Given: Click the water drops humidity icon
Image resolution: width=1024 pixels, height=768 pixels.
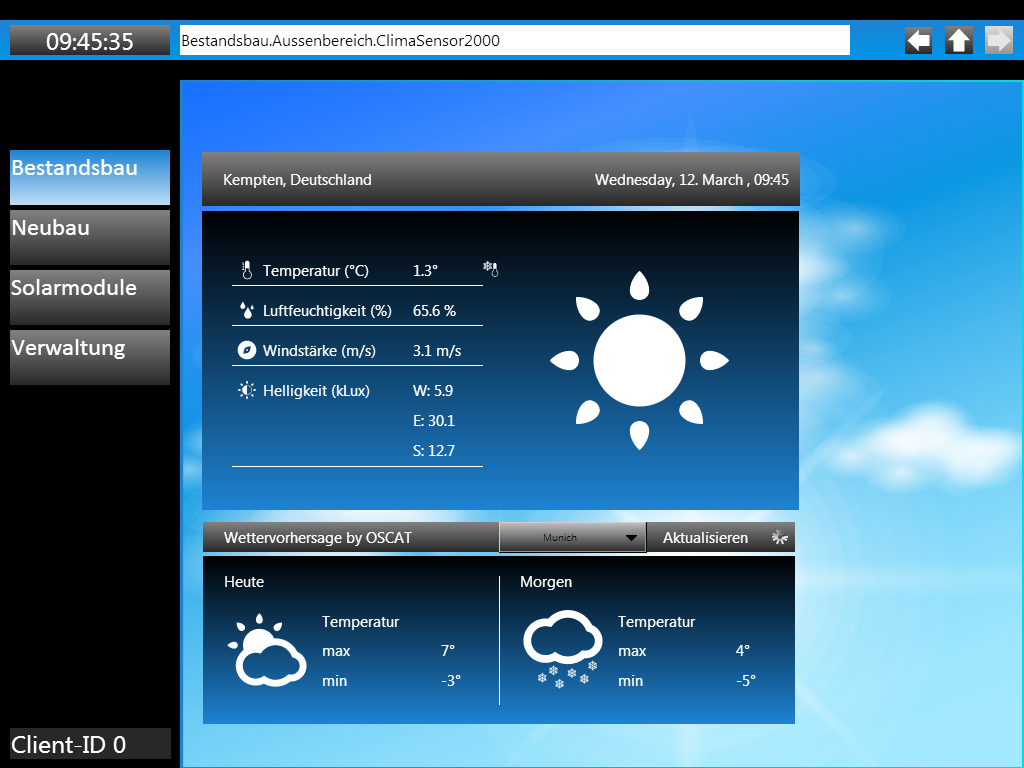Looking at the screenshot, I should (x=247, y=311).
